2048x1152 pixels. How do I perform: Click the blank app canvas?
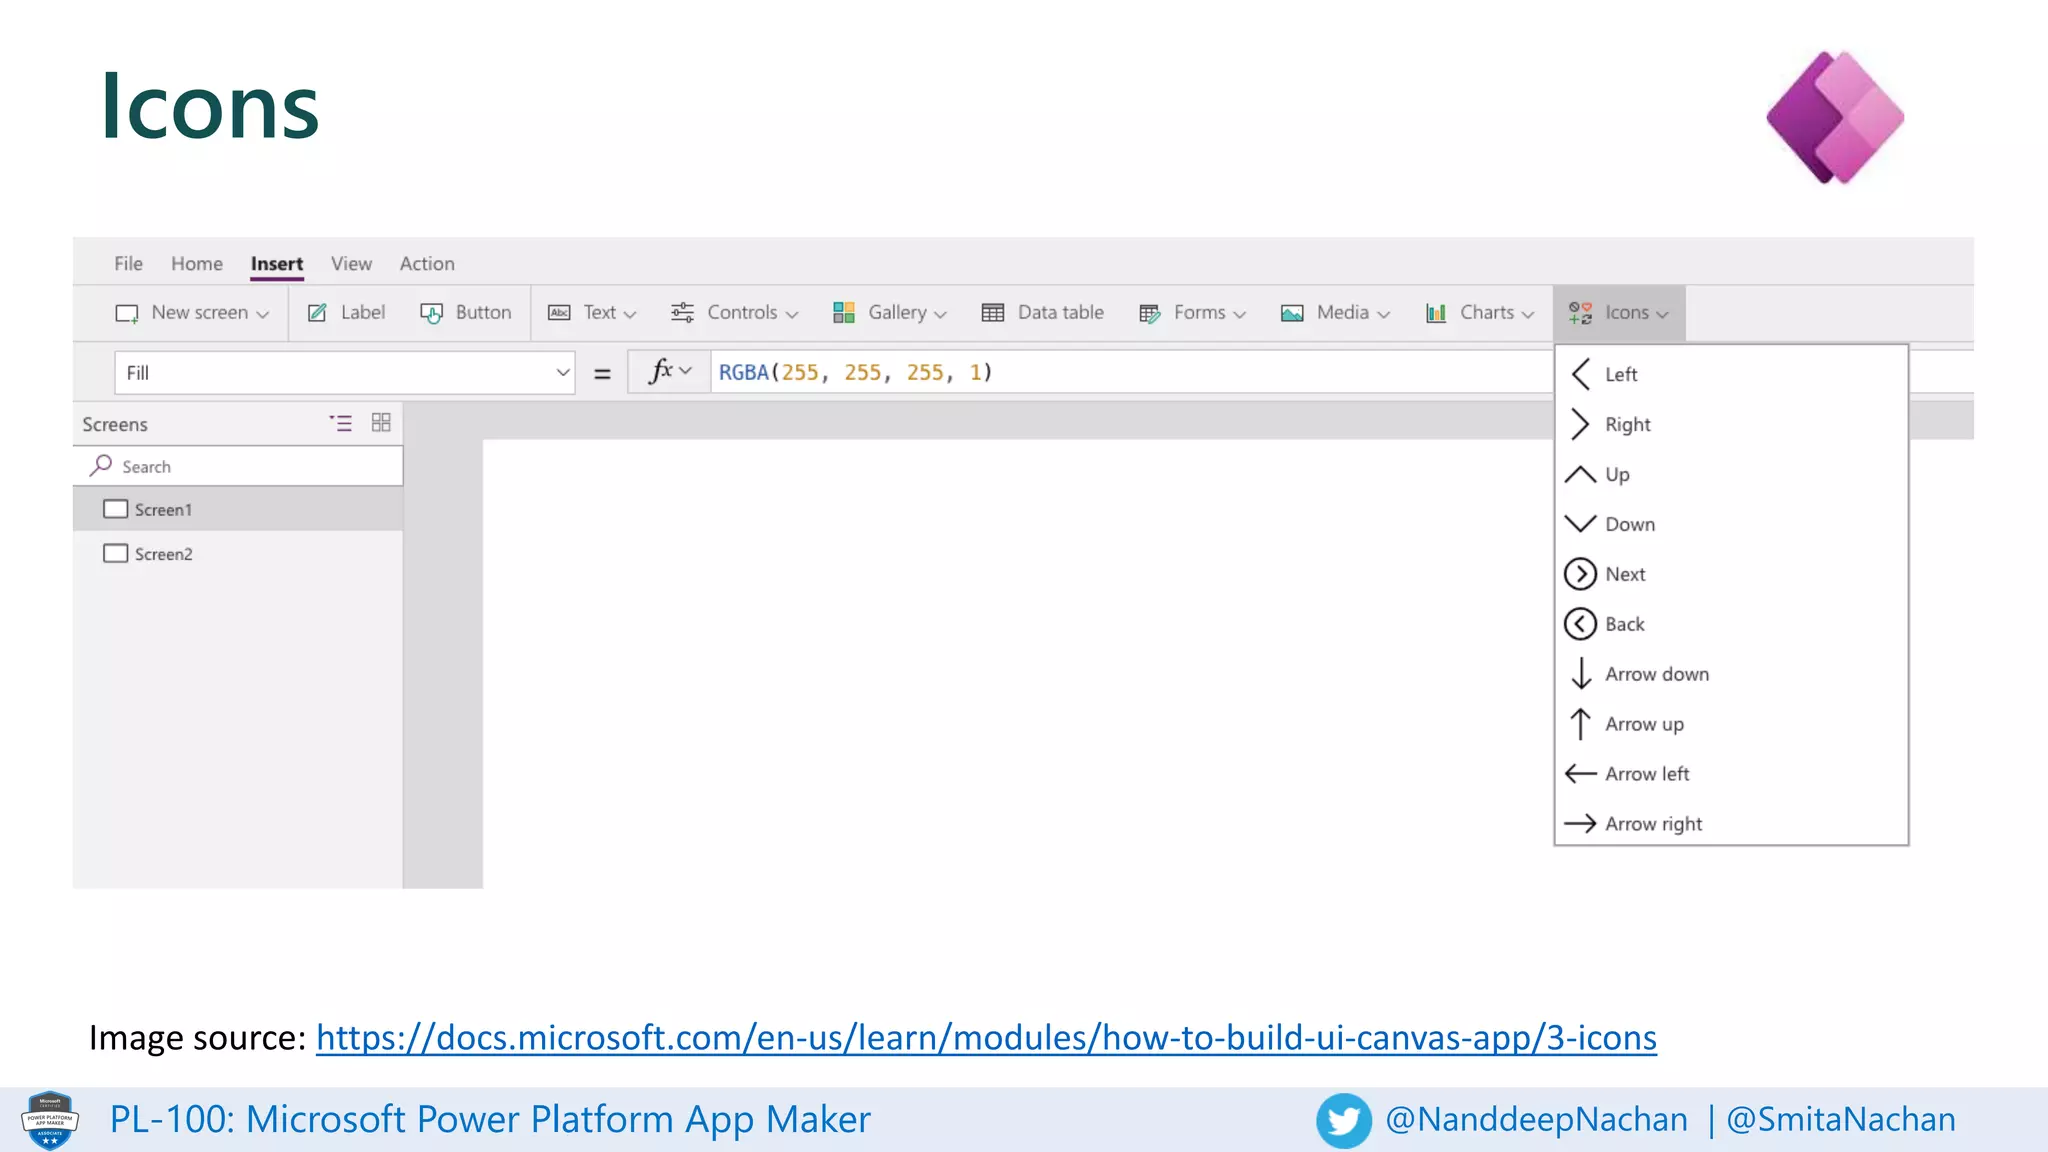pos(1017,663)
